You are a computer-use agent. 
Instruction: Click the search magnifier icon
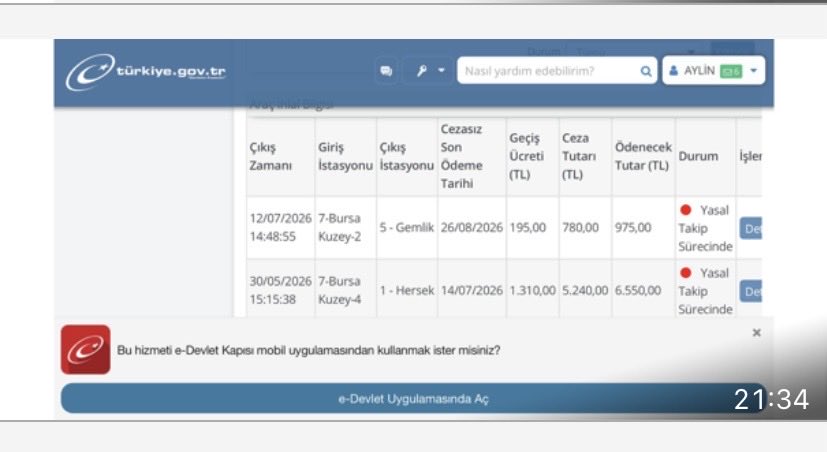click(x=646, y=71)
